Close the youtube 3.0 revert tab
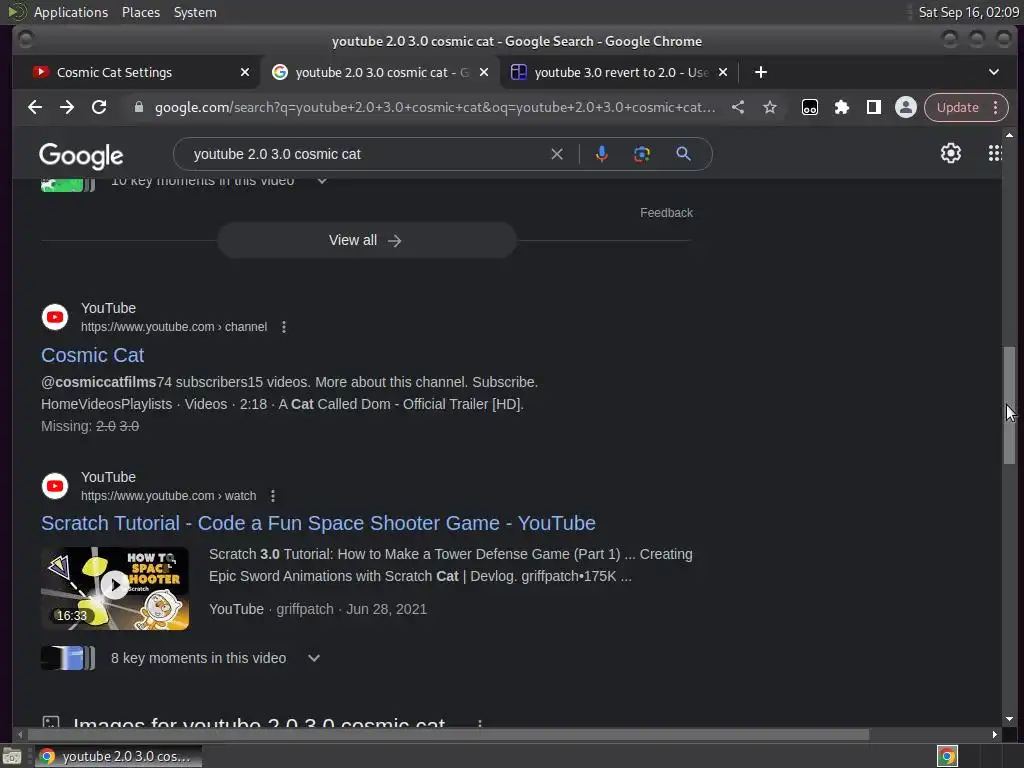Screen dimensions: 1024x768 coord(723,72)
